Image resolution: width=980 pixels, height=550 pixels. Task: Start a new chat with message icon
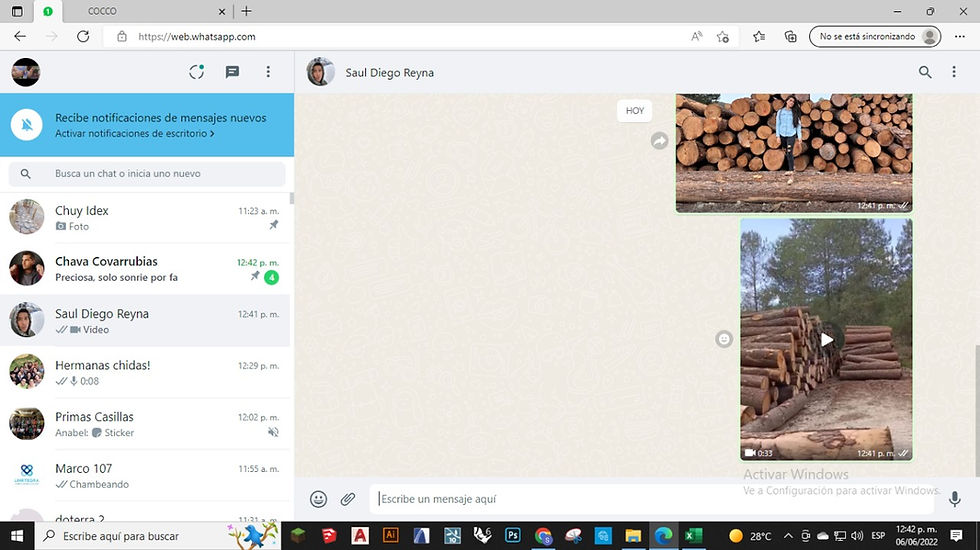point(232,72)
